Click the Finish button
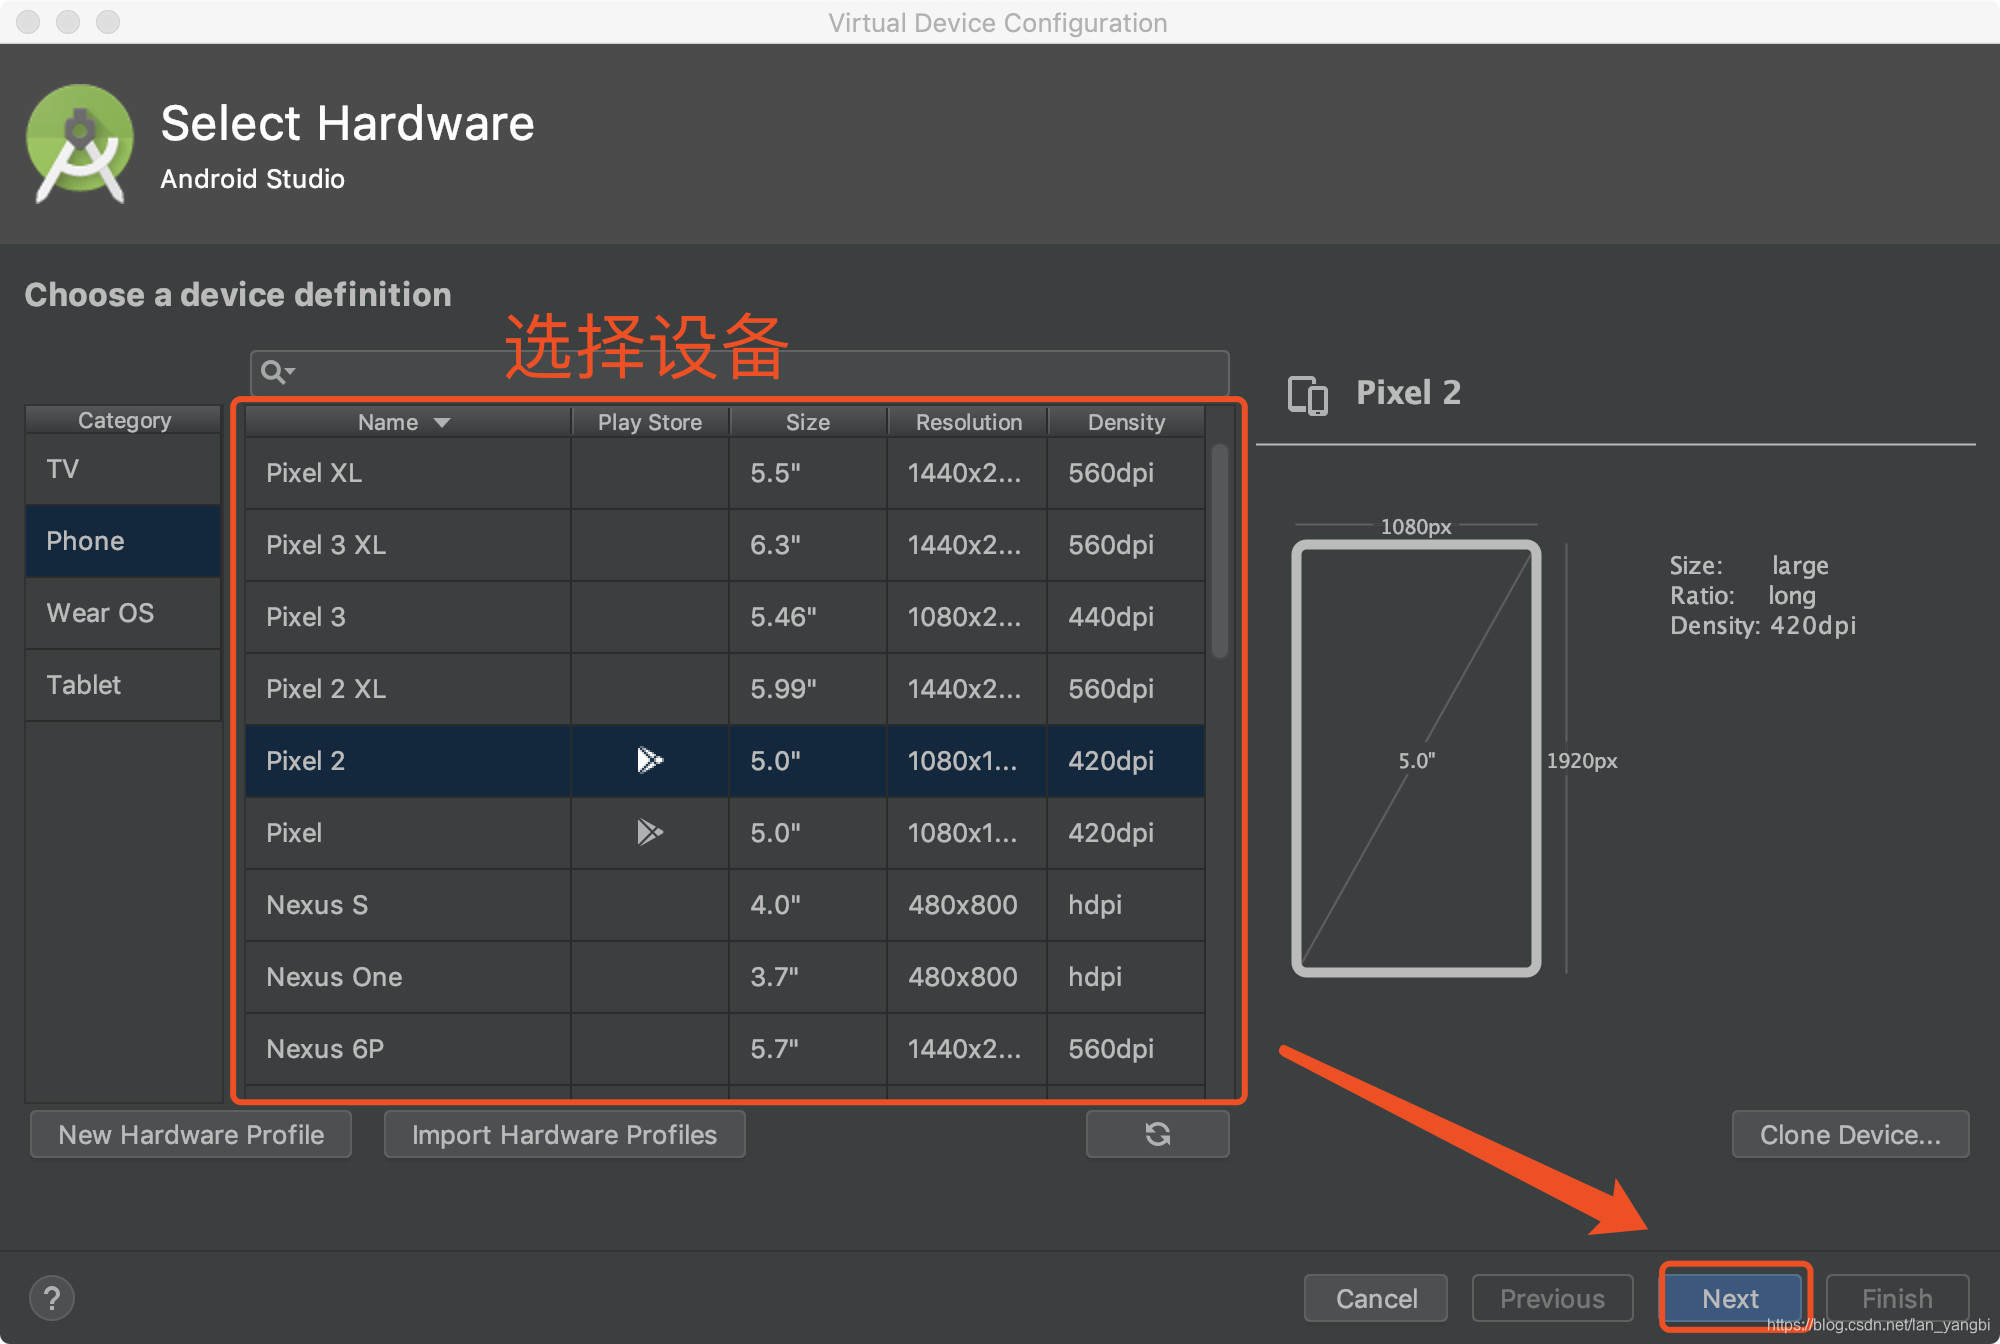This screenshot has width=2000, height=1344. click(x=1897, y=1298)
